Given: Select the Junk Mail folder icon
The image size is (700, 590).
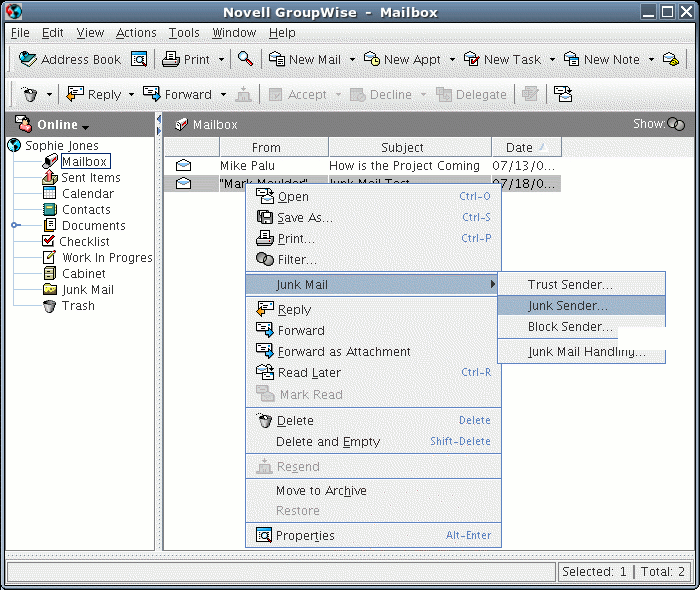Looking at the screenshot, I should click(50, 290).
